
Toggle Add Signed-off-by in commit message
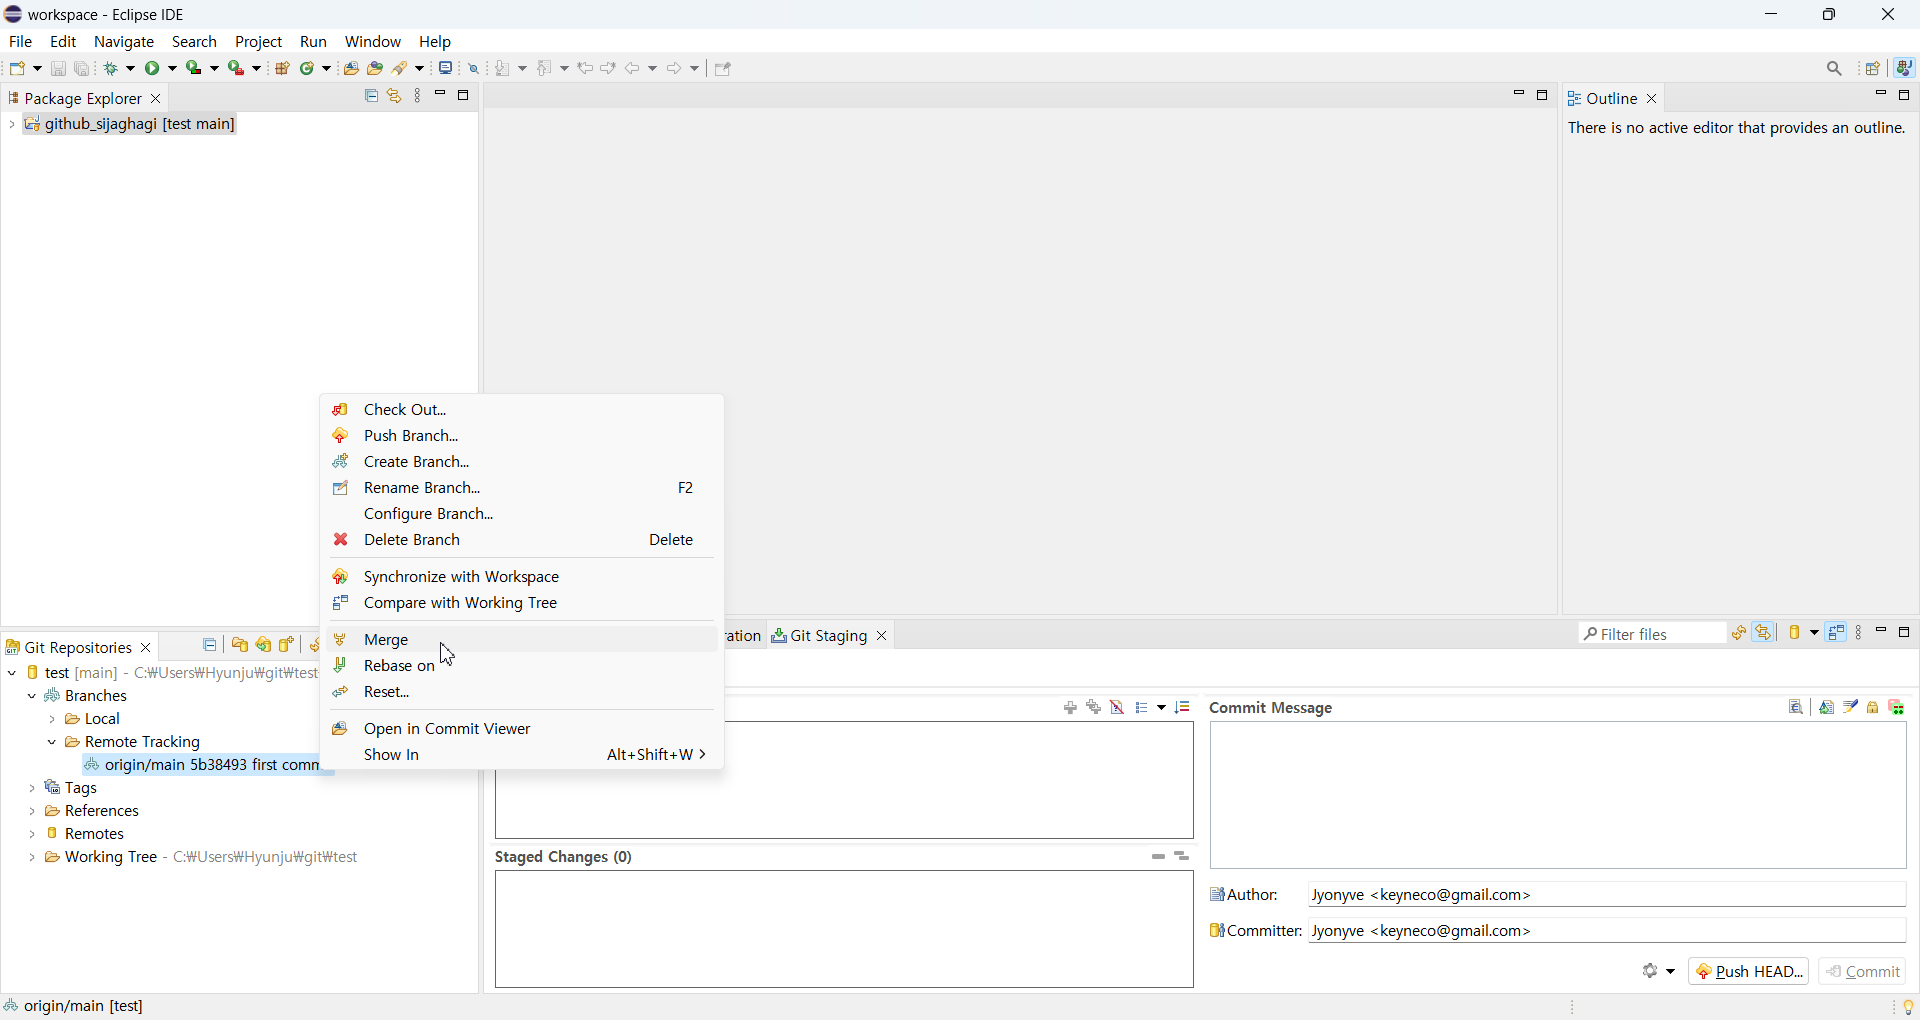coord(1851,708)
